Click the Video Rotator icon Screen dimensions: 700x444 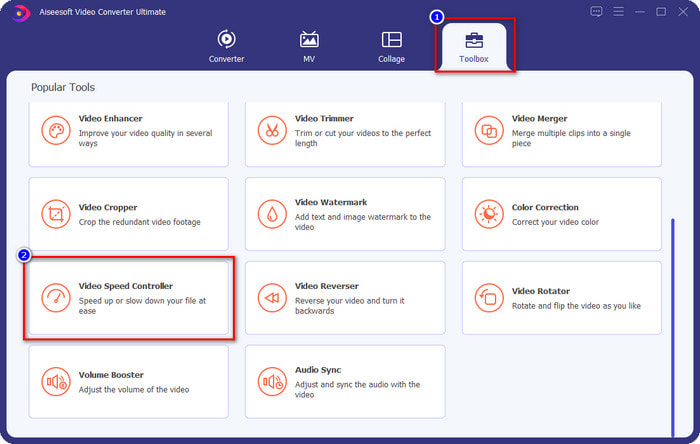point(488,298)
